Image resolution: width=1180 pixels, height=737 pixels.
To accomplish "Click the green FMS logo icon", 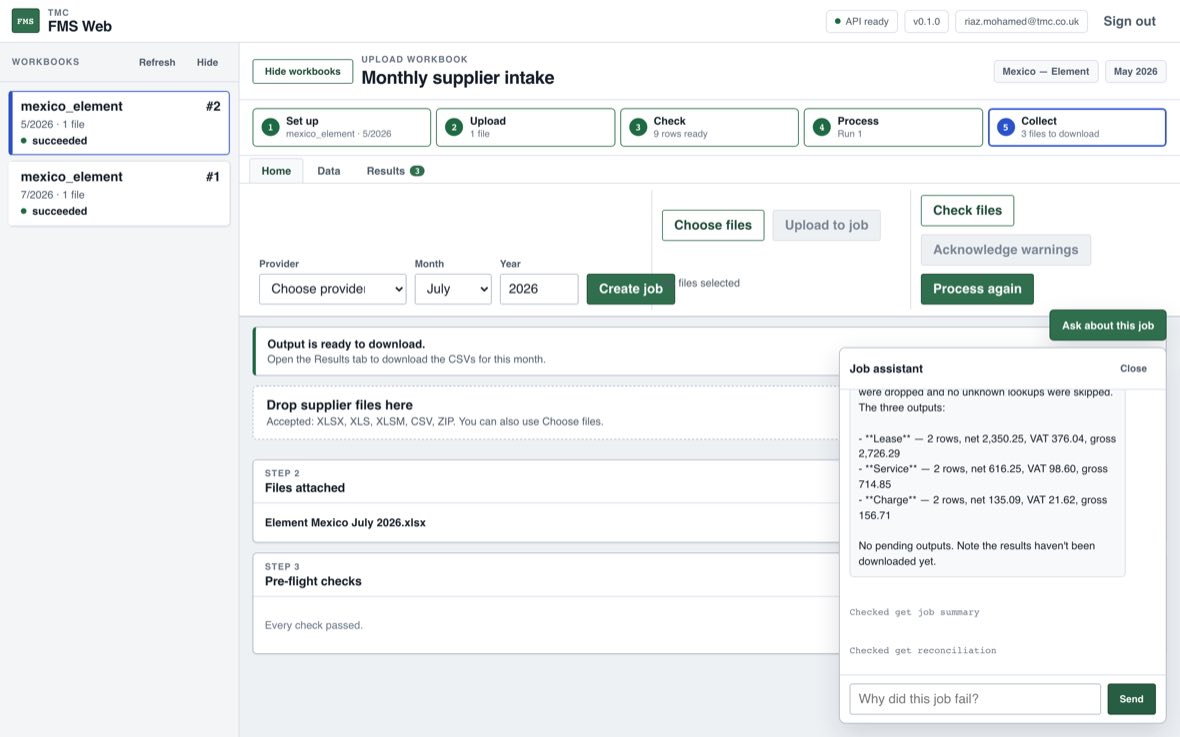I will coord(26,20).
